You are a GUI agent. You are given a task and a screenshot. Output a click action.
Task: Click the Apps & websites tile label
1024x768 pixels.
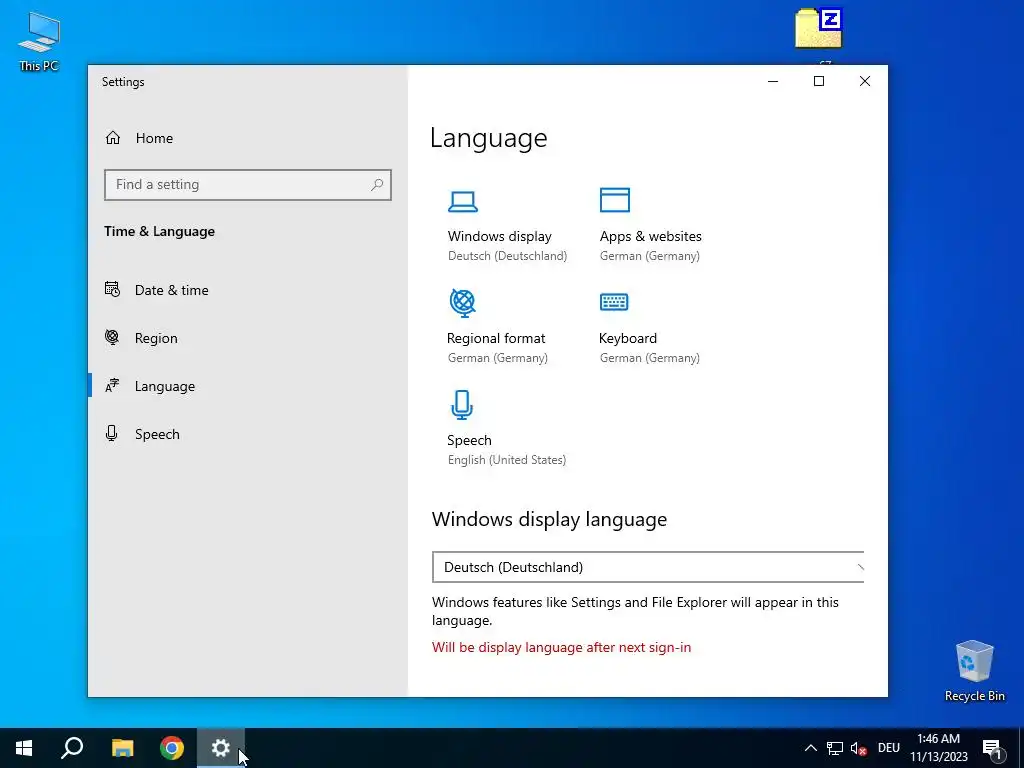[650, 236]
